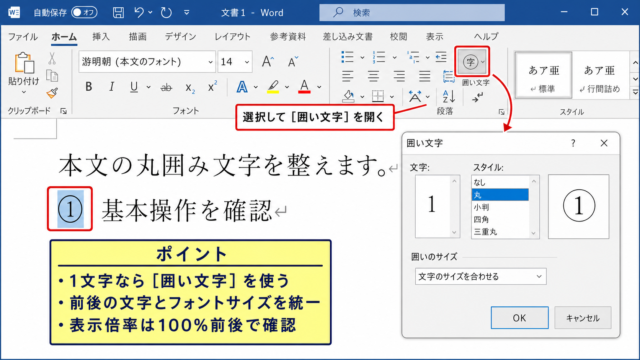Toggle Underline formatting
The image size is (640, 360).
coord(133,87)
